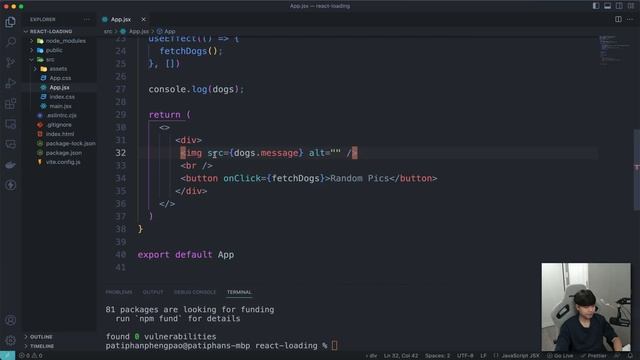Click LF end of line selector

click(483, 356)
